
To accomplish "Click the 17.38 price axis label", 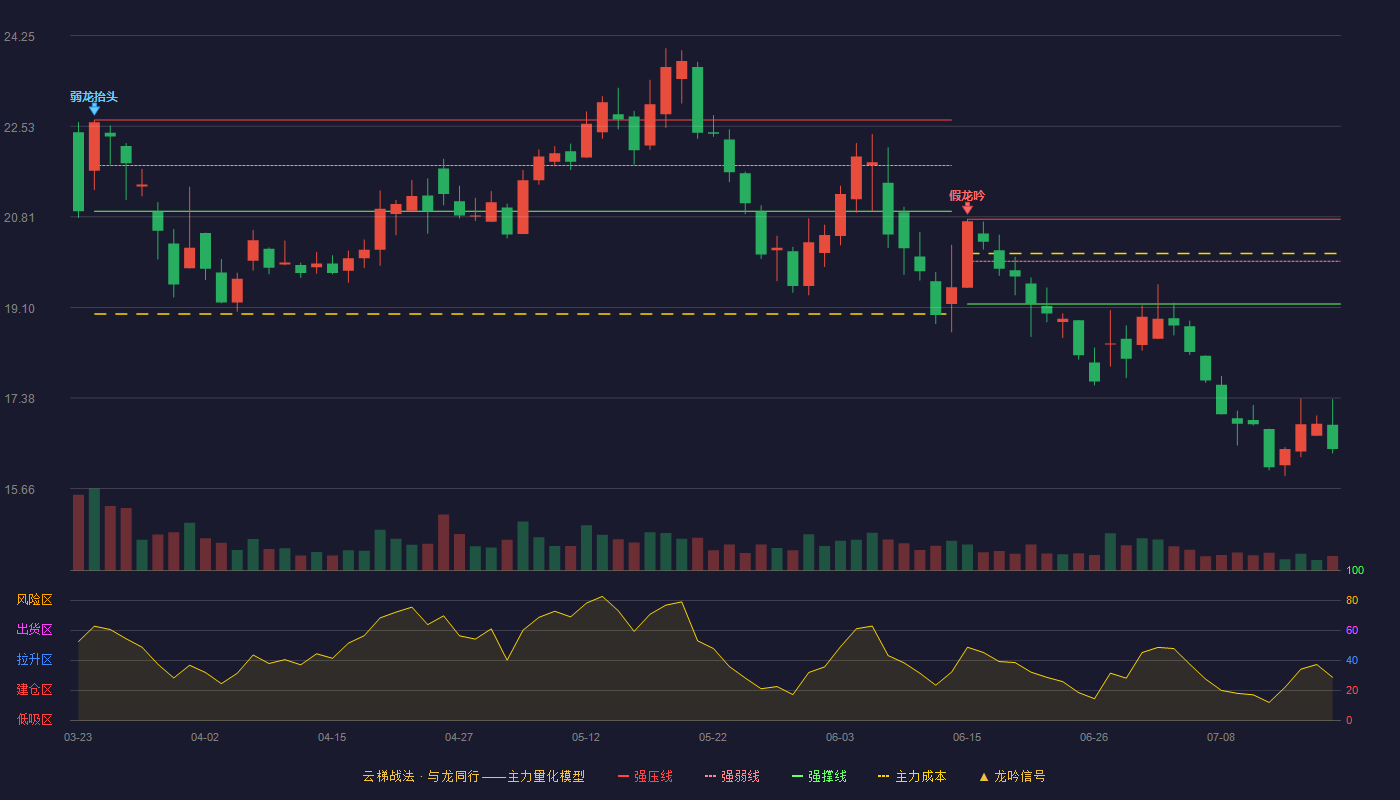I will click(19, 399).
